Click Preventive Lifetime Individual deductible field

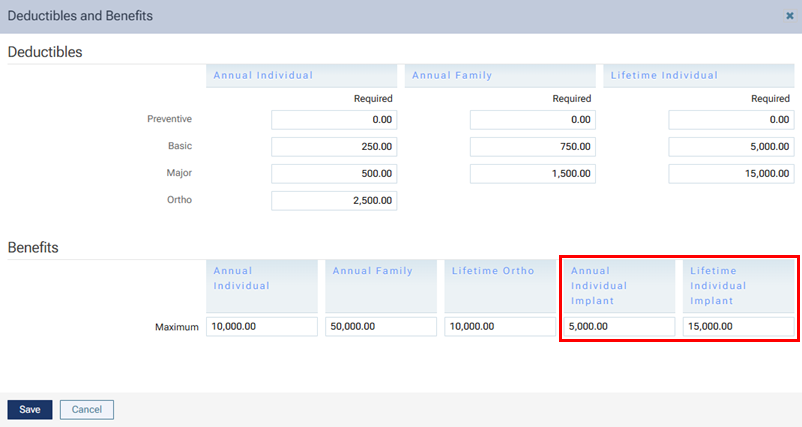pos(731,120)
